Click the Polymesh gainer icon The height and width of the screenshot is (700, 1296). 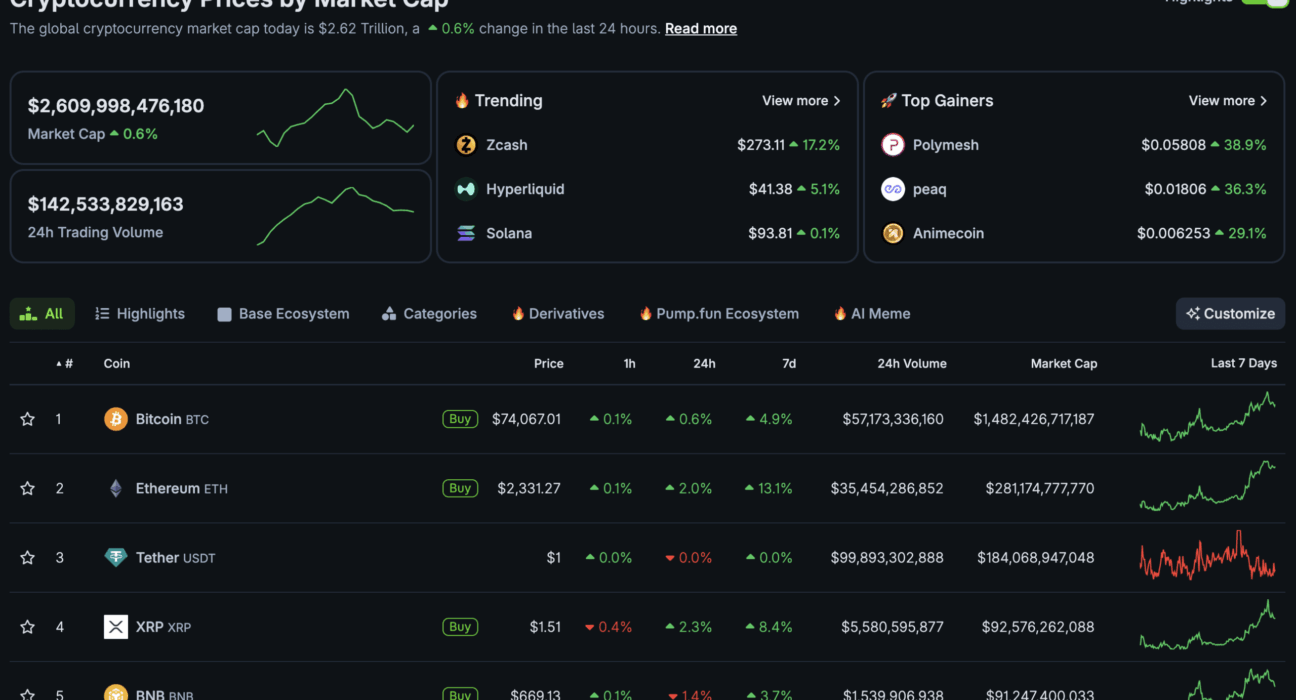[892, 145]
